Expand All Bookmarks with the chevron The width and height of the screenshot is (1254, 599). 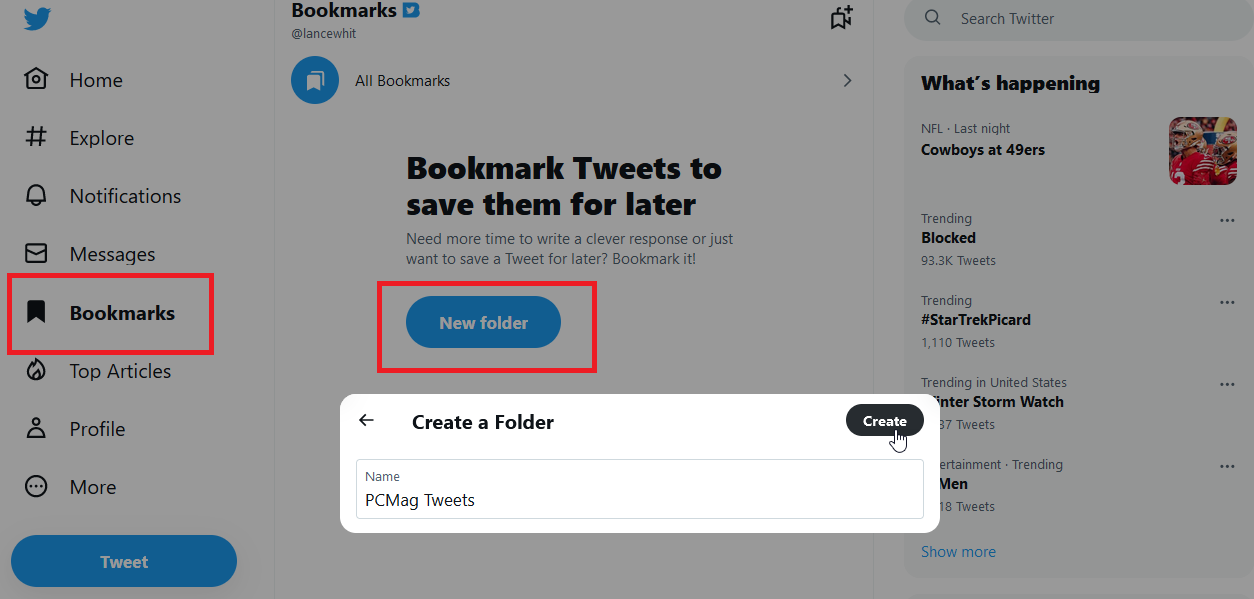click(846, 80)
